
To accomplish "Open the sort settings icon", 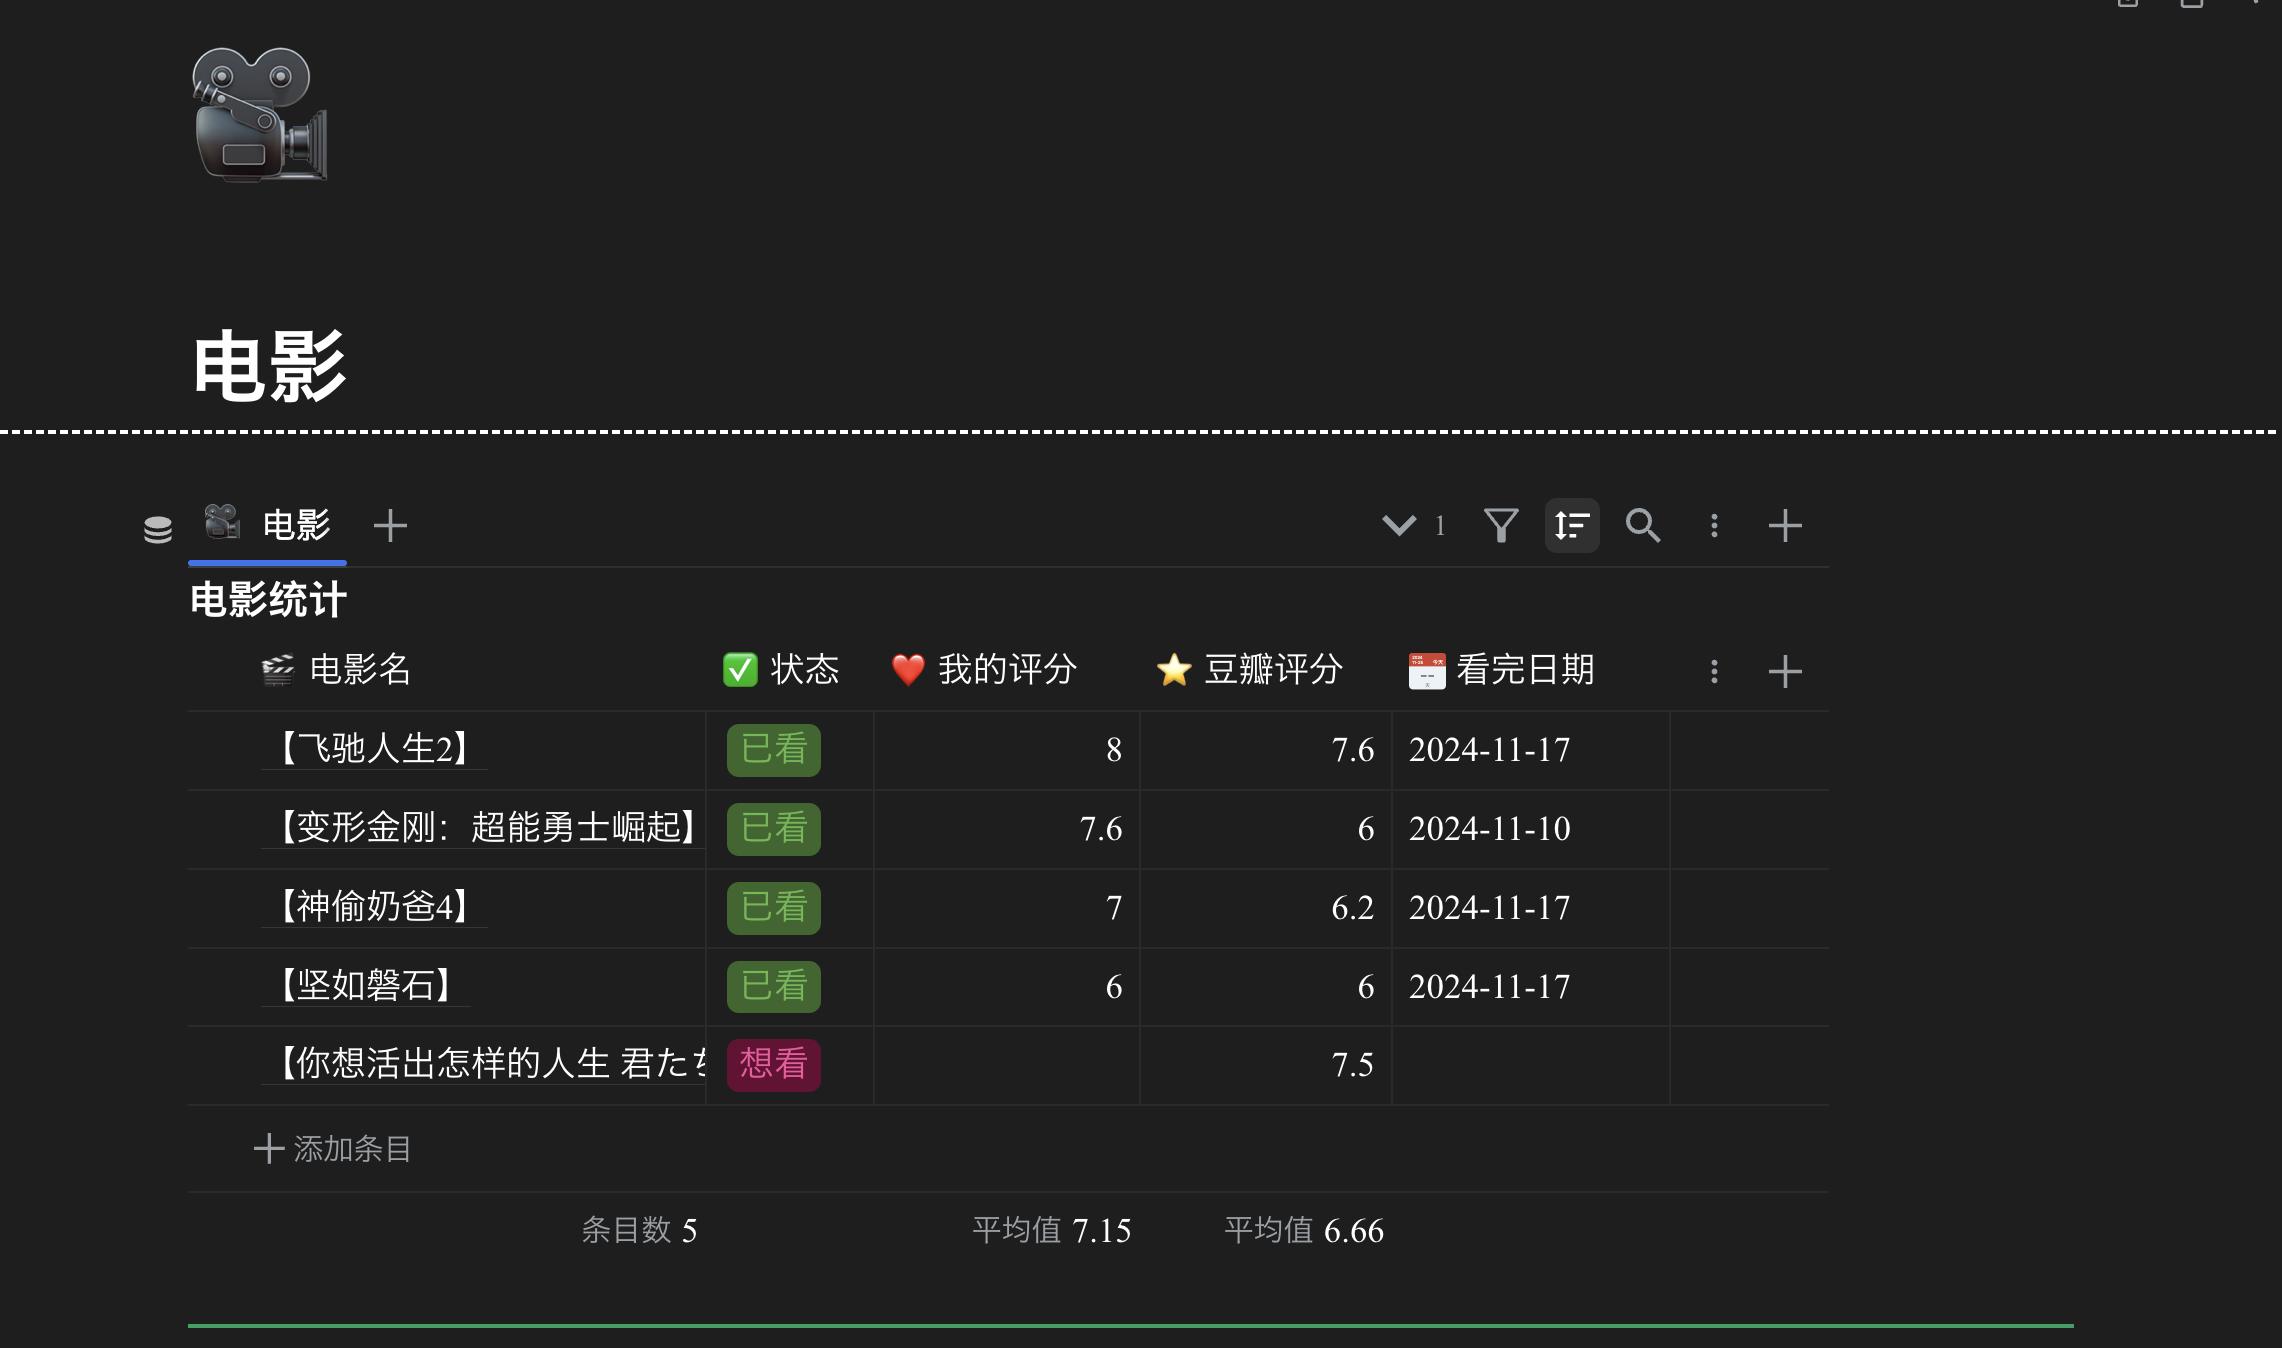I will click(1572, 525).
